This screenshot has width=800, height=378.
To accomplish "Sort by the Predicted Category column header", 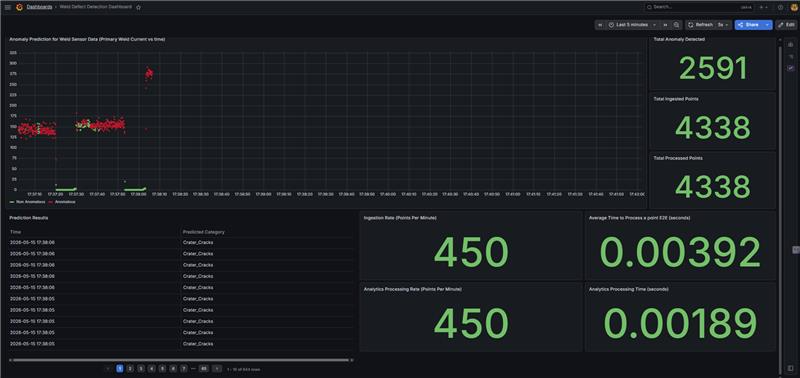I will (x=204, y=232).
